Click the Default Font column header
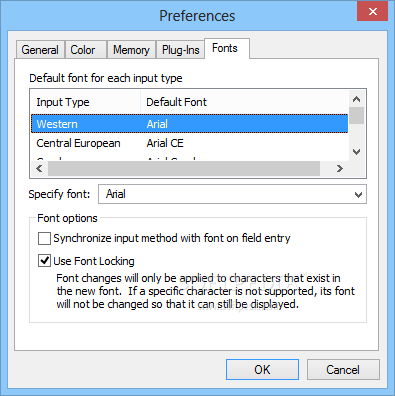The width and height of the screenshot is (395, 396). [245, 102]
